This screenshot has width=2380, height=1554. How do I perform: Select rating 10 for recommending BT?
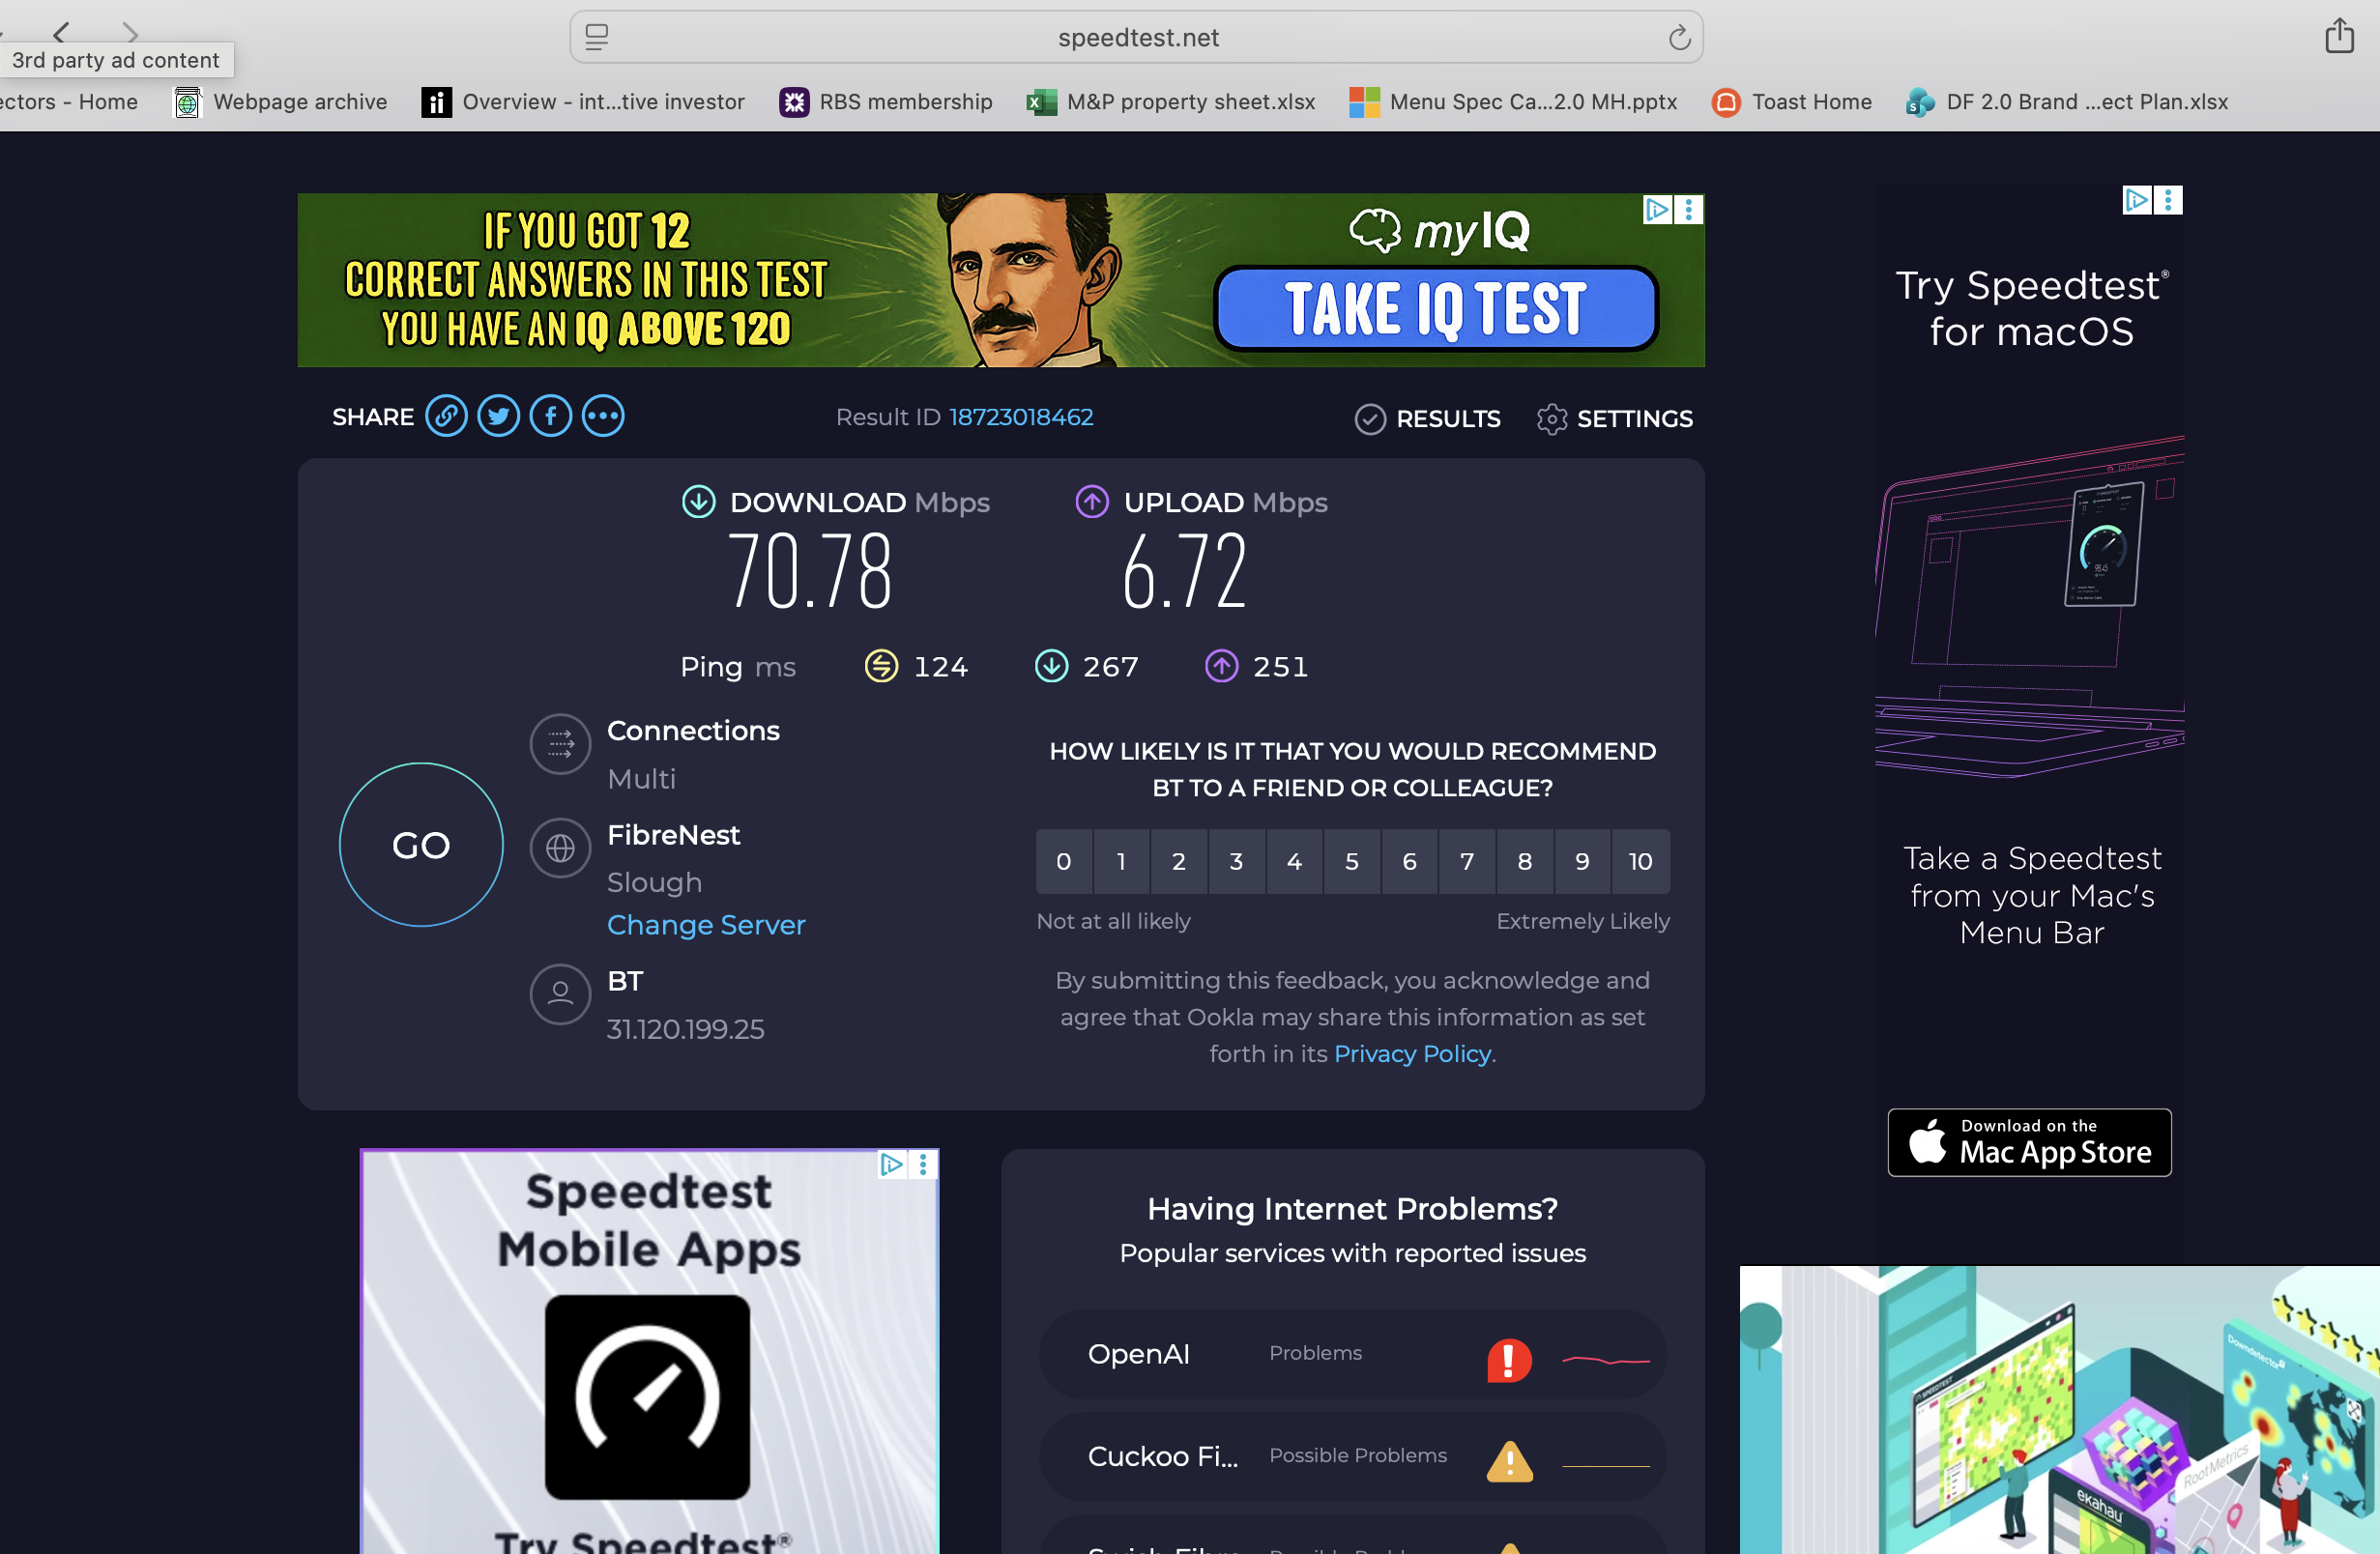(x=1640, y=861)
